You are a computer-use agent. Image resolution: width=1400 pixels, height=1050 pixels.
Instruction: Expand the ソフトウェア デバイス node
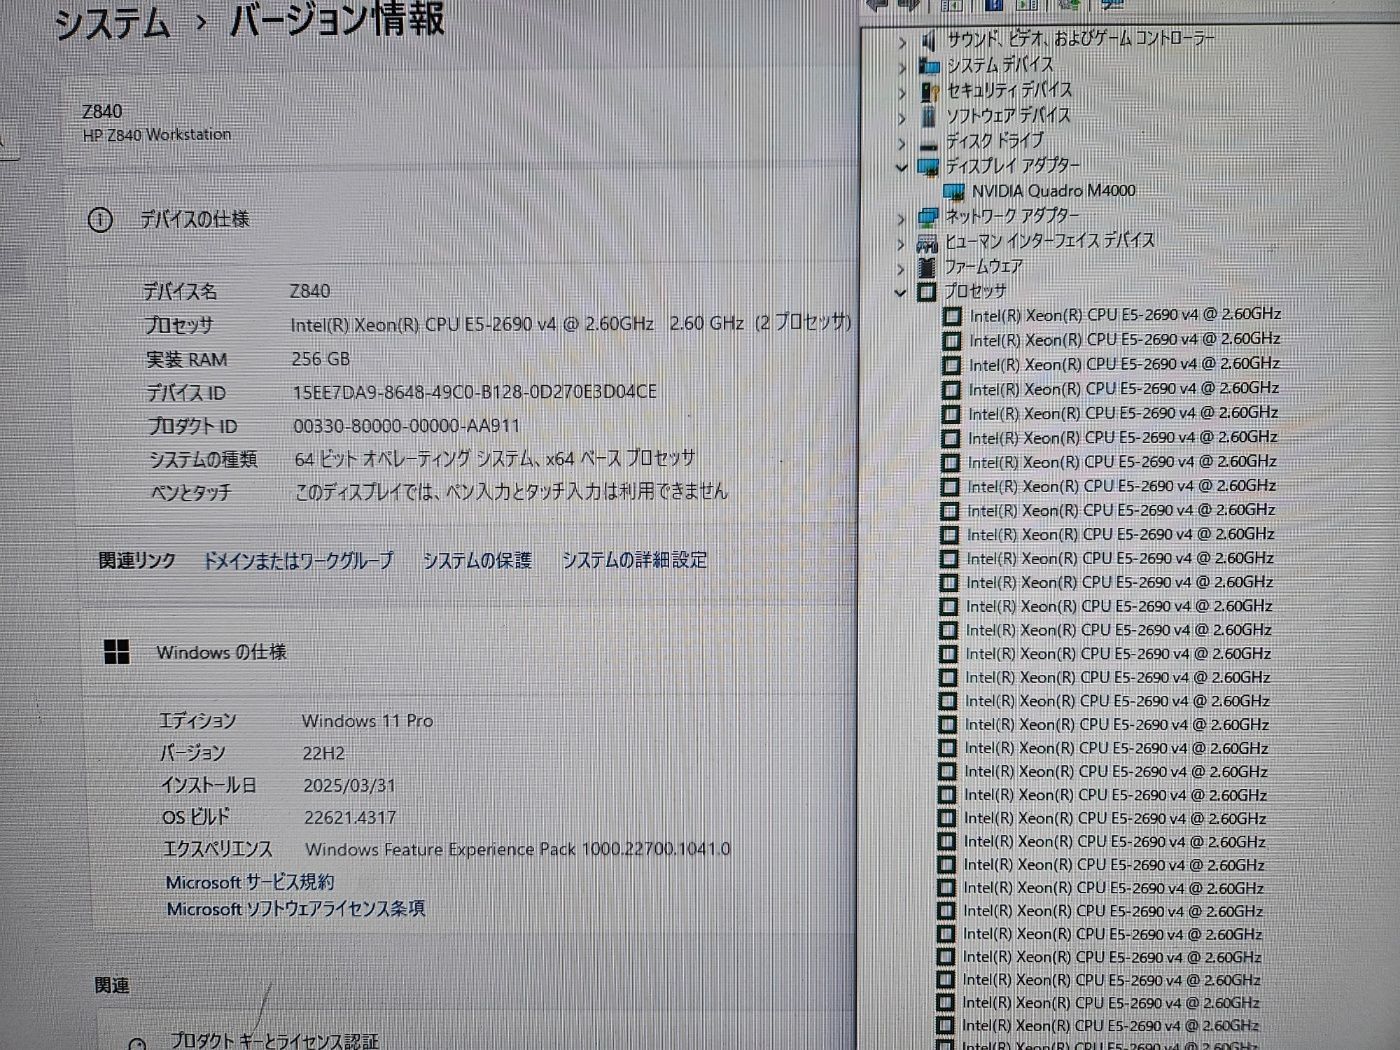(902, 118)
